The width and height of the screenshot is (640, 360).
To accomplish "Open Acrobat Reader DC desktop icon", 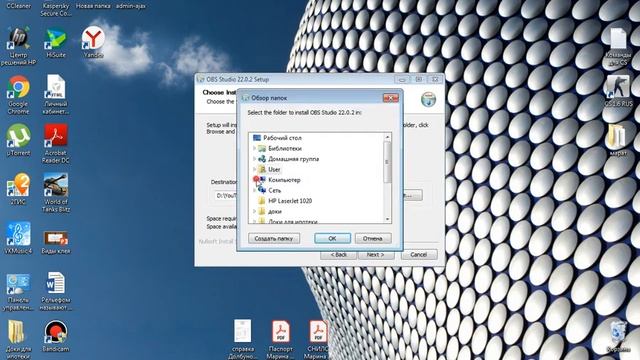I will [x=56, y=136].
